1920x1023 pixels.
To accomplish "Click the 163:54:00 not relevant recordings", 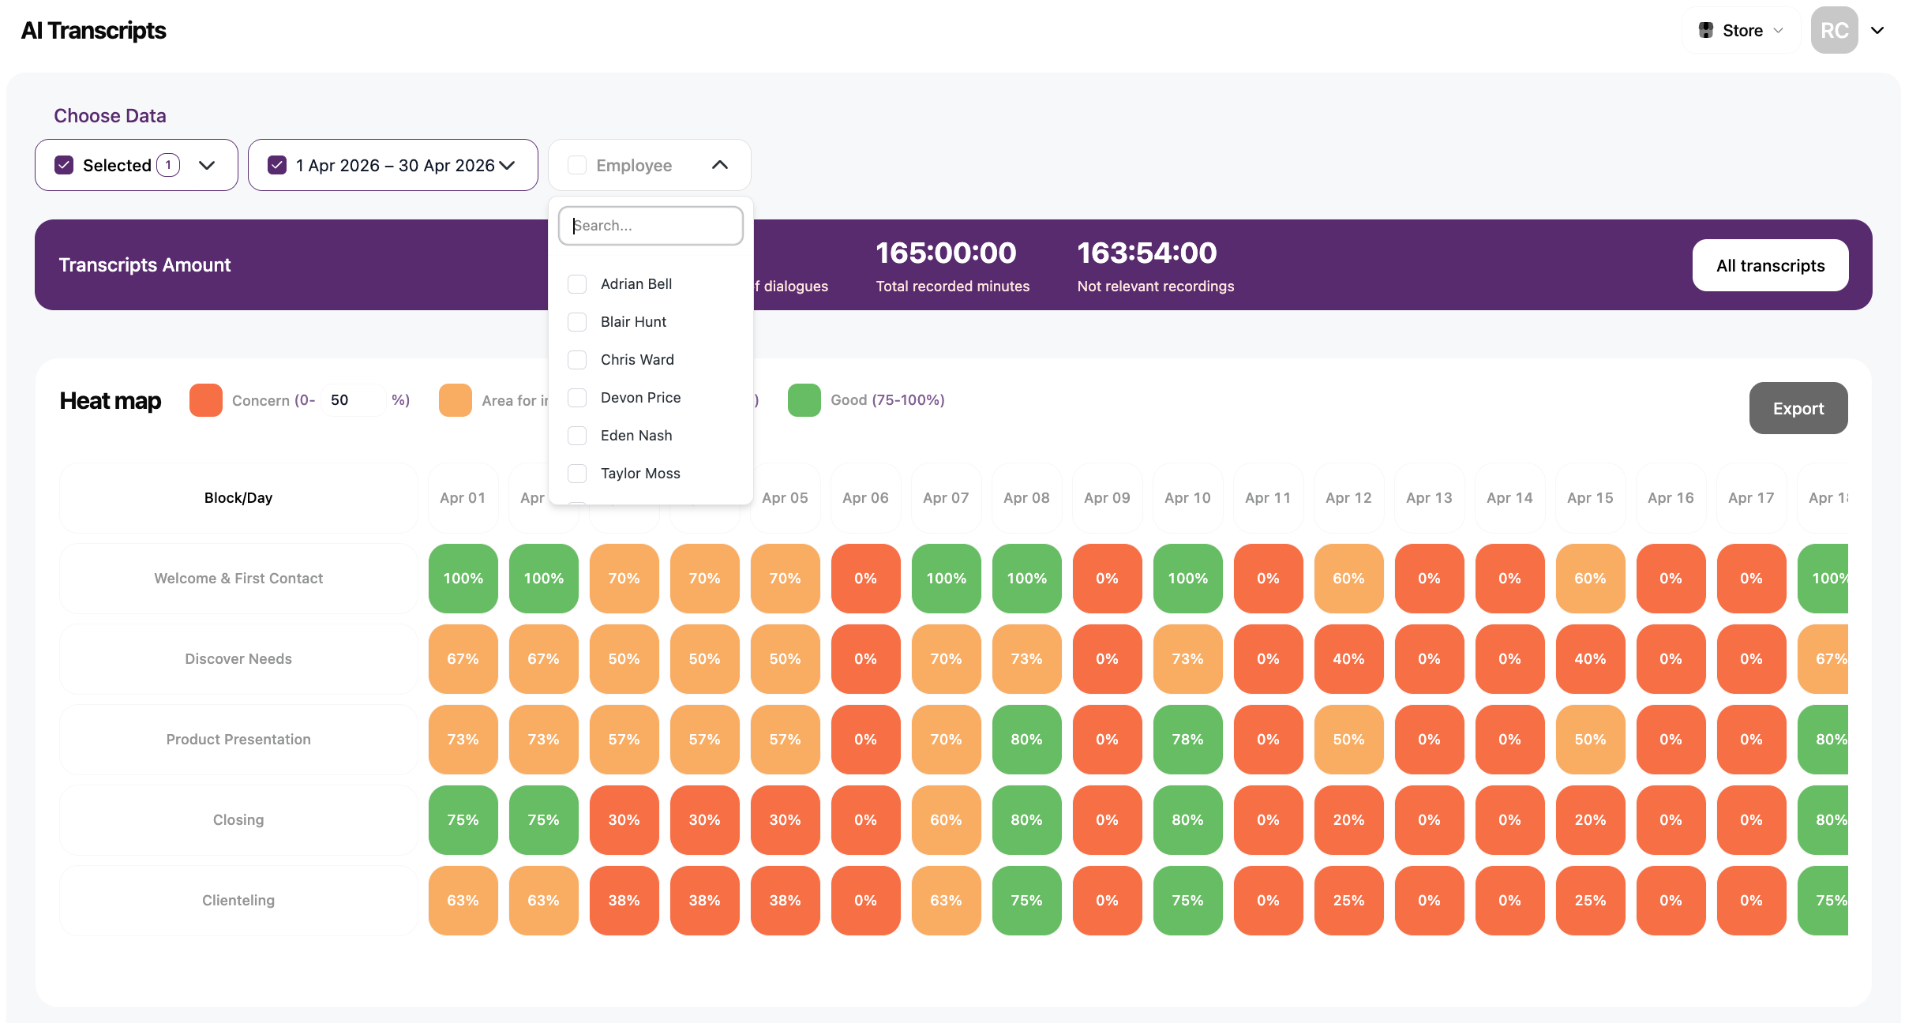I will click(x=1147, y=253).
